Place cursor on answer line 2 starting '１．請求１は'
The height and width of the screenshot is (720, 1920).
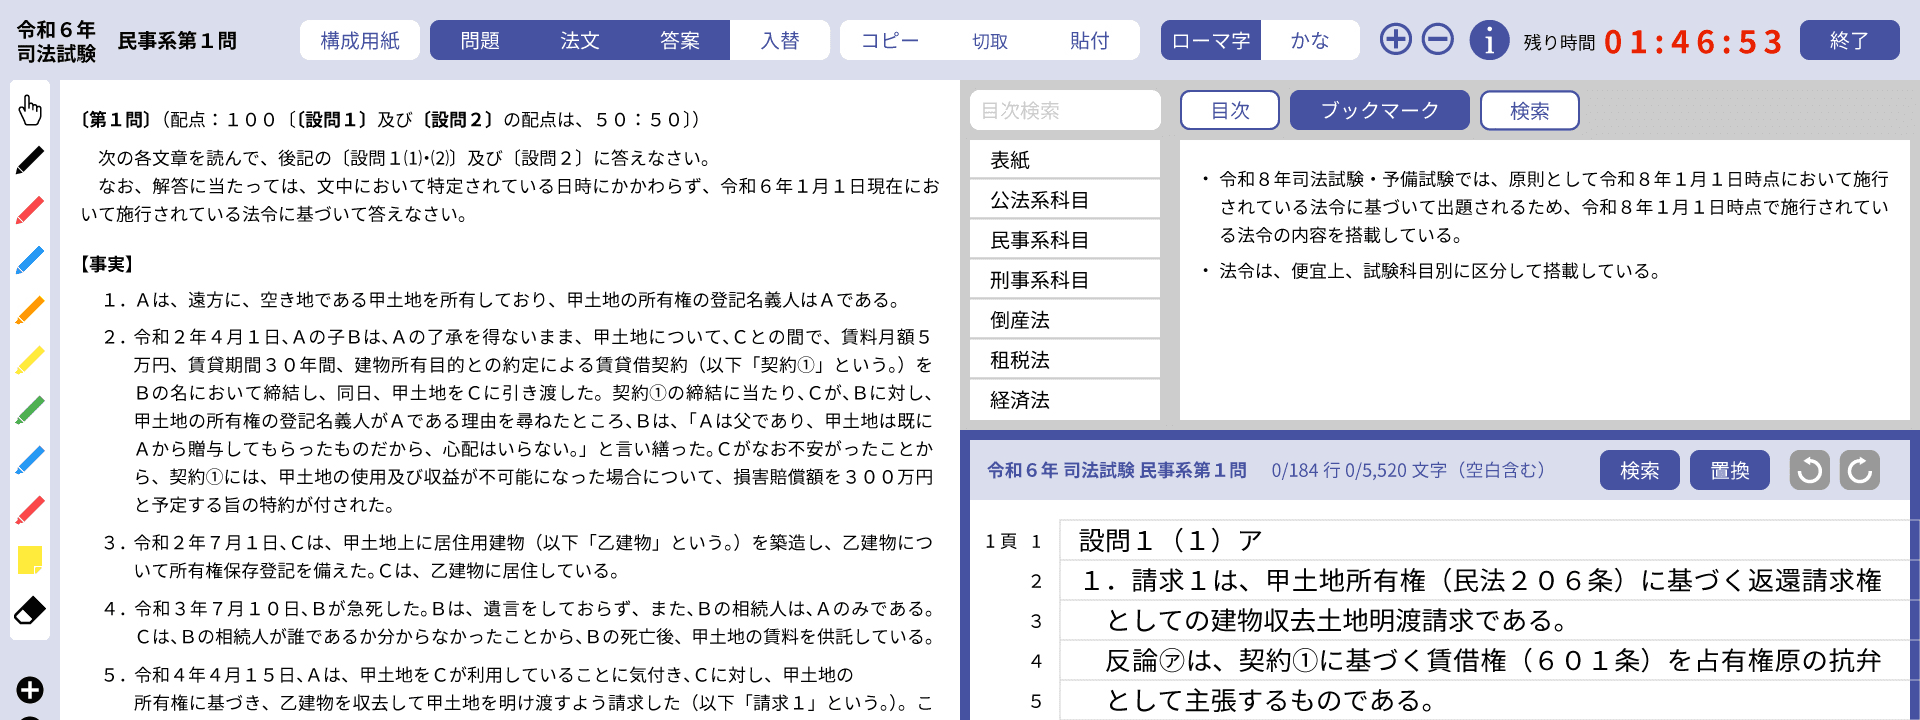1484,580
